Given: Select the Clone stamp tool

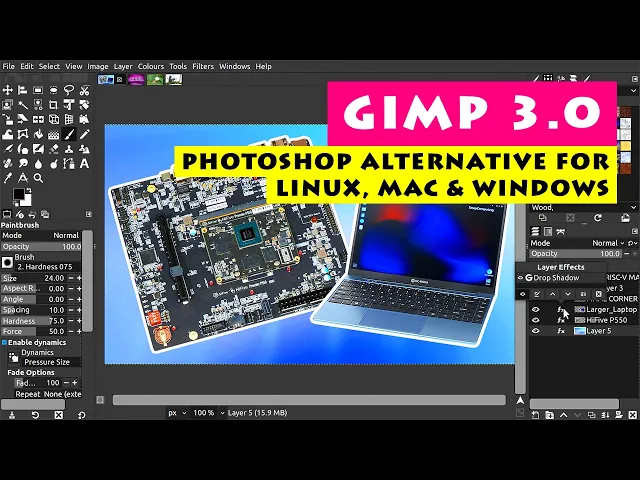Looking at the screenshot, I should pos(69,149).
